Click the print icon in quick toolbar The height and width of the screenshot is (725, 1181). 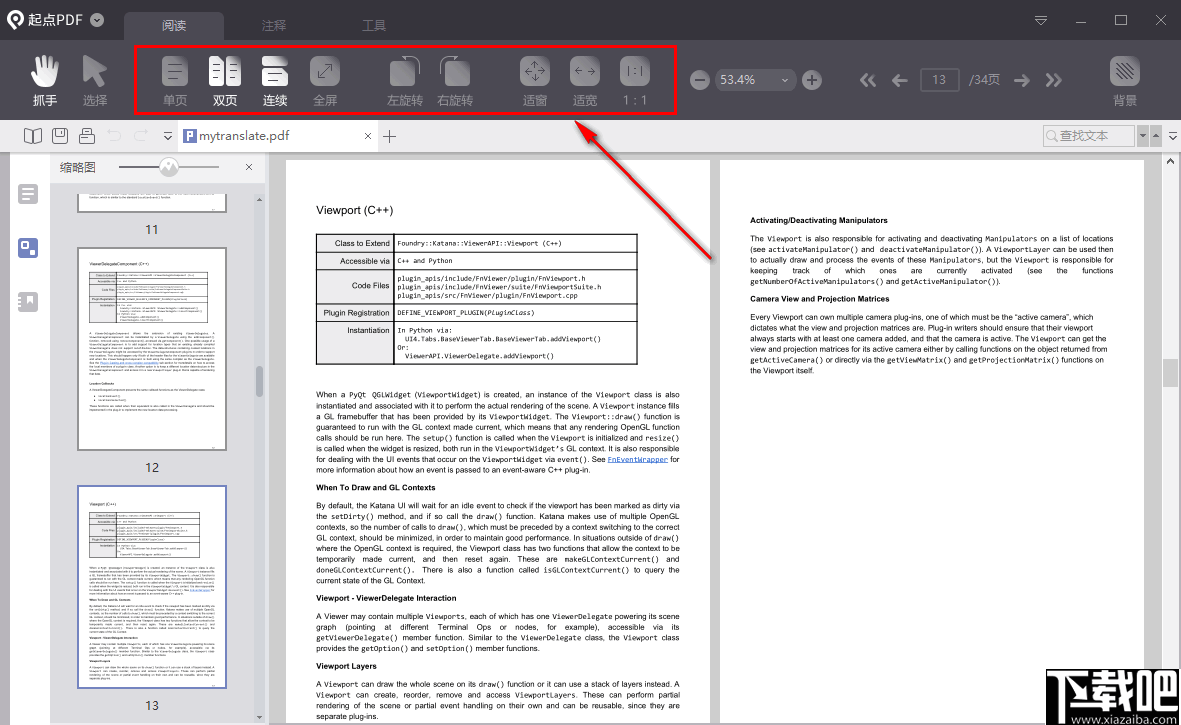tap(87, 136)
